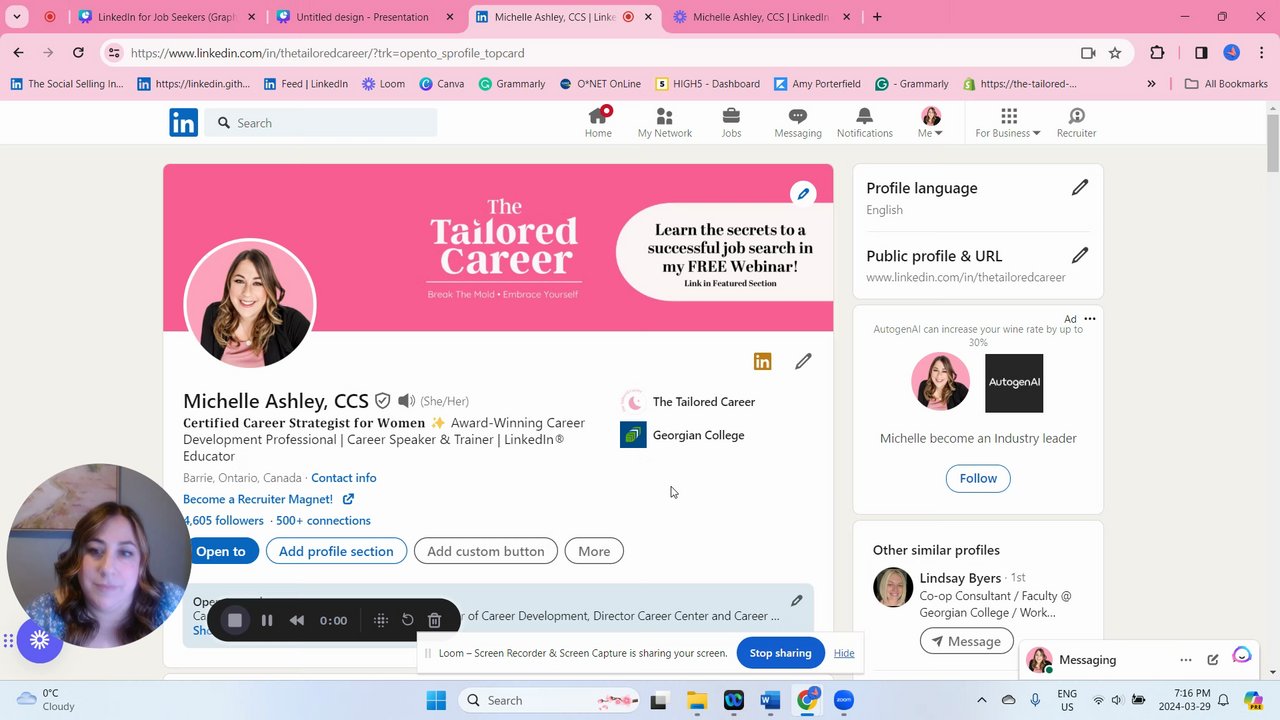Image resolution: width=1280 pixels, height=720 pixels.
Task: Open the More profile actions
Action: (x=594, y=551)
